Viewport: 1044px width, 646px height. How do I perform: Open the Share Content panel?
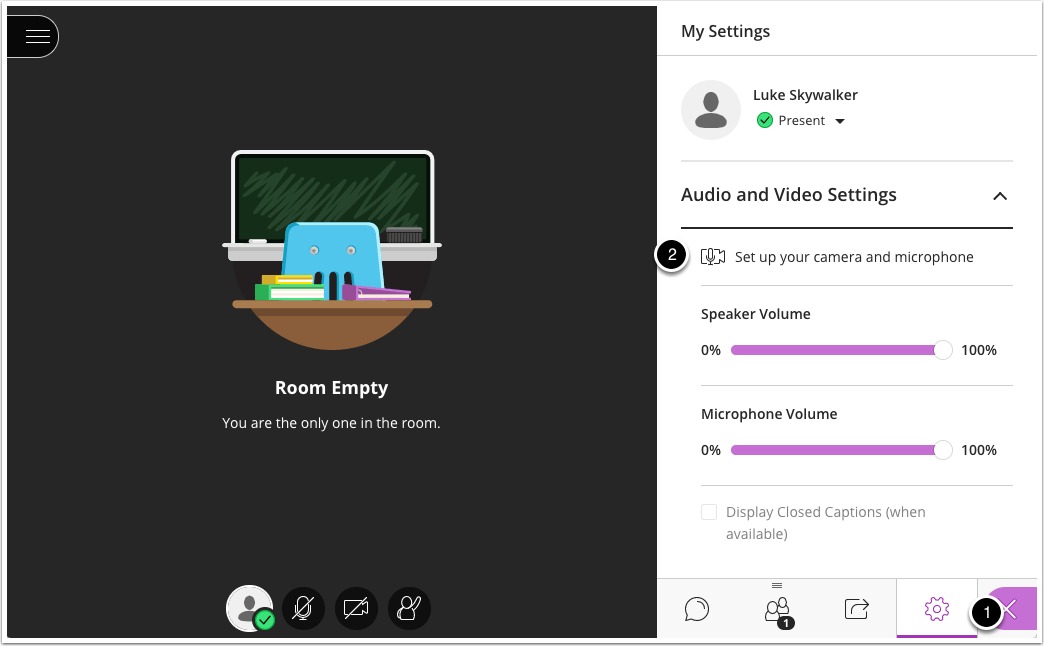[856, 609]
